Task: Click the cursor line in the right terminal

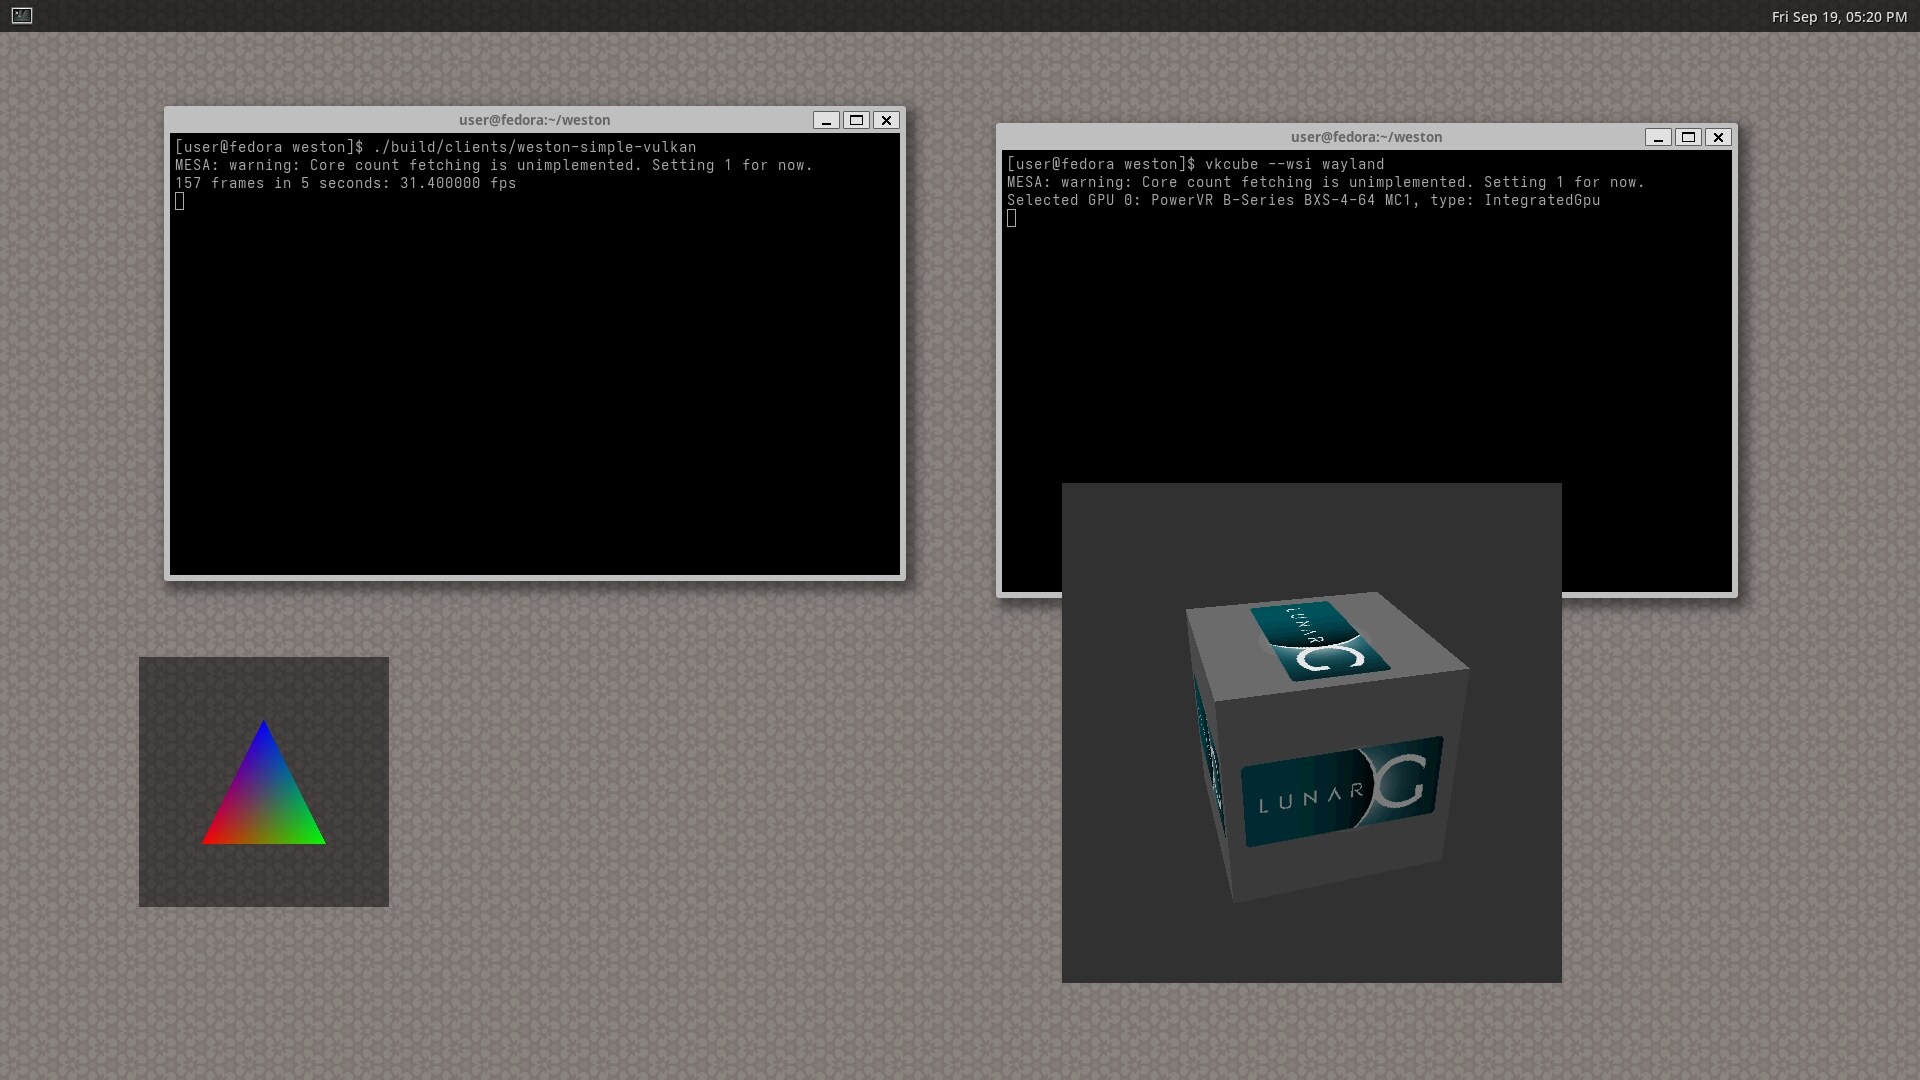Action: (1012, 219)
